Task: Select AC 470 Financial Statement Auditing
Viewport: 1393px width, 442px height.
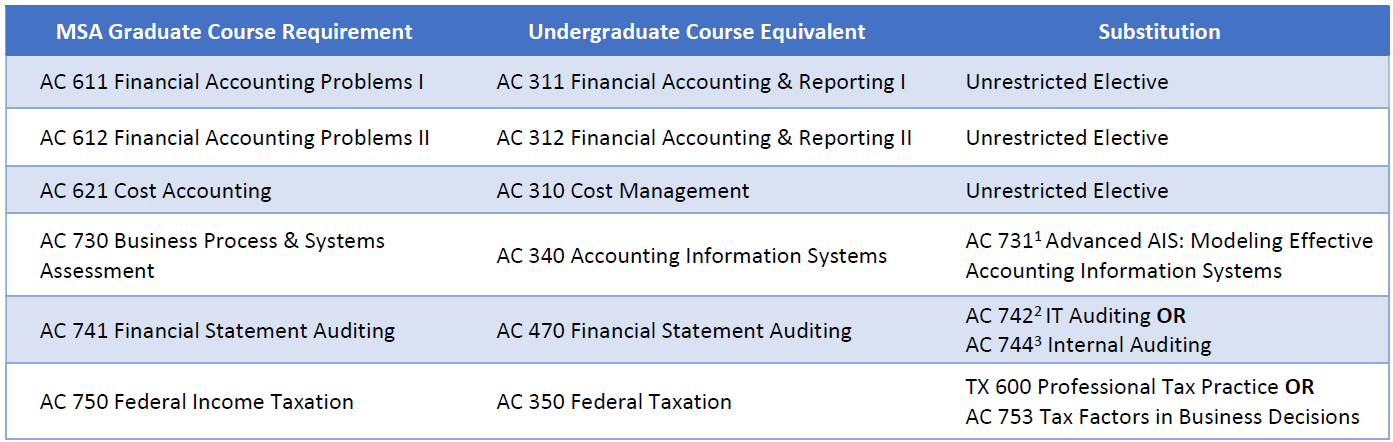Action: click(x=674, y=330)
